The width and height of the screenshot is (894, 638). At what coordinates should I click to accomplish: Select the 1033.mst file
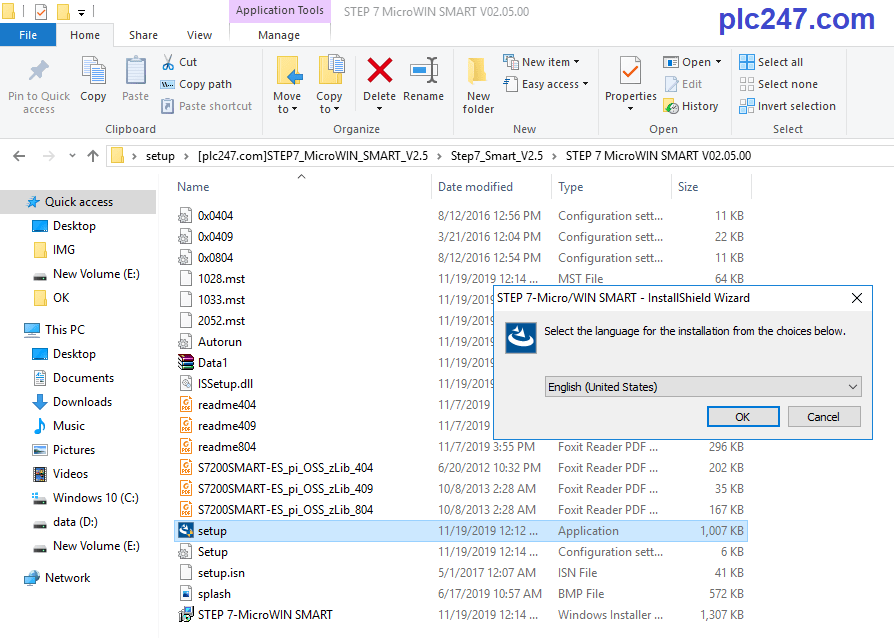tap(221, 300)
